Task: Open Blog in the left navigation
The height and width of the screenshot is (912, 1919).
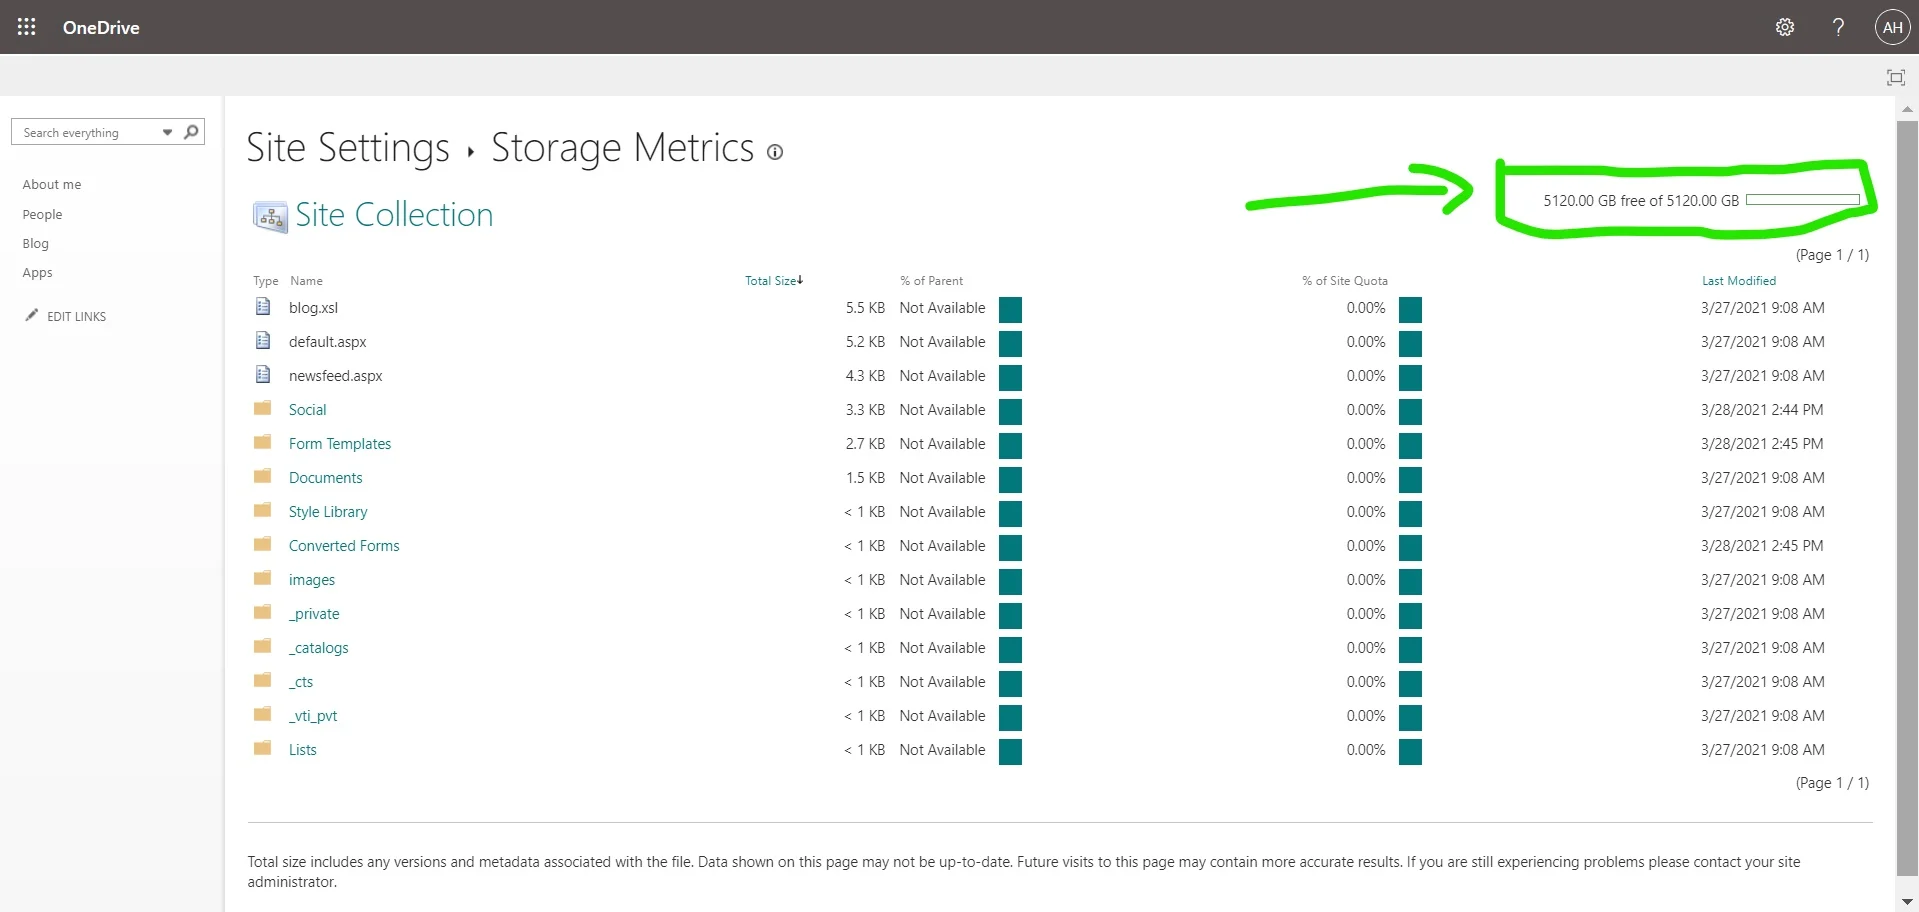Action: (36, 243)
